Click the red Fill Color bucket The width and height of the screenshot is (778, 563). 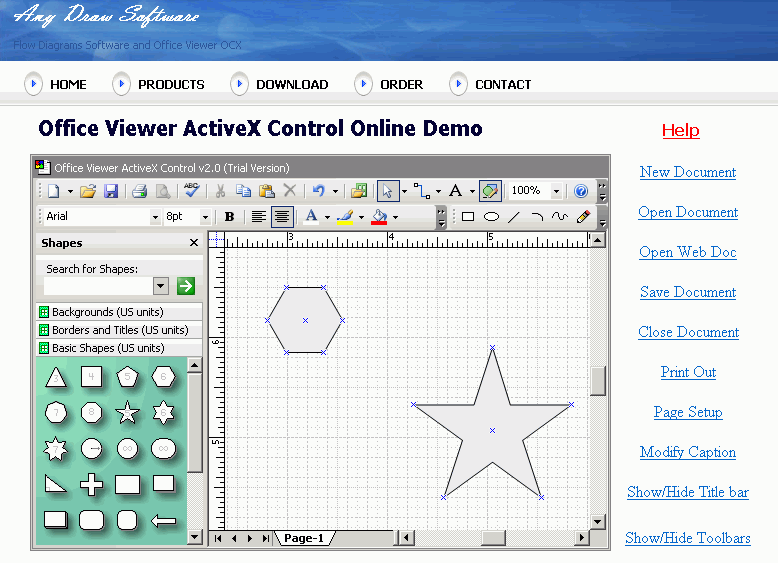pyautogui.click(x=379, y=217)
